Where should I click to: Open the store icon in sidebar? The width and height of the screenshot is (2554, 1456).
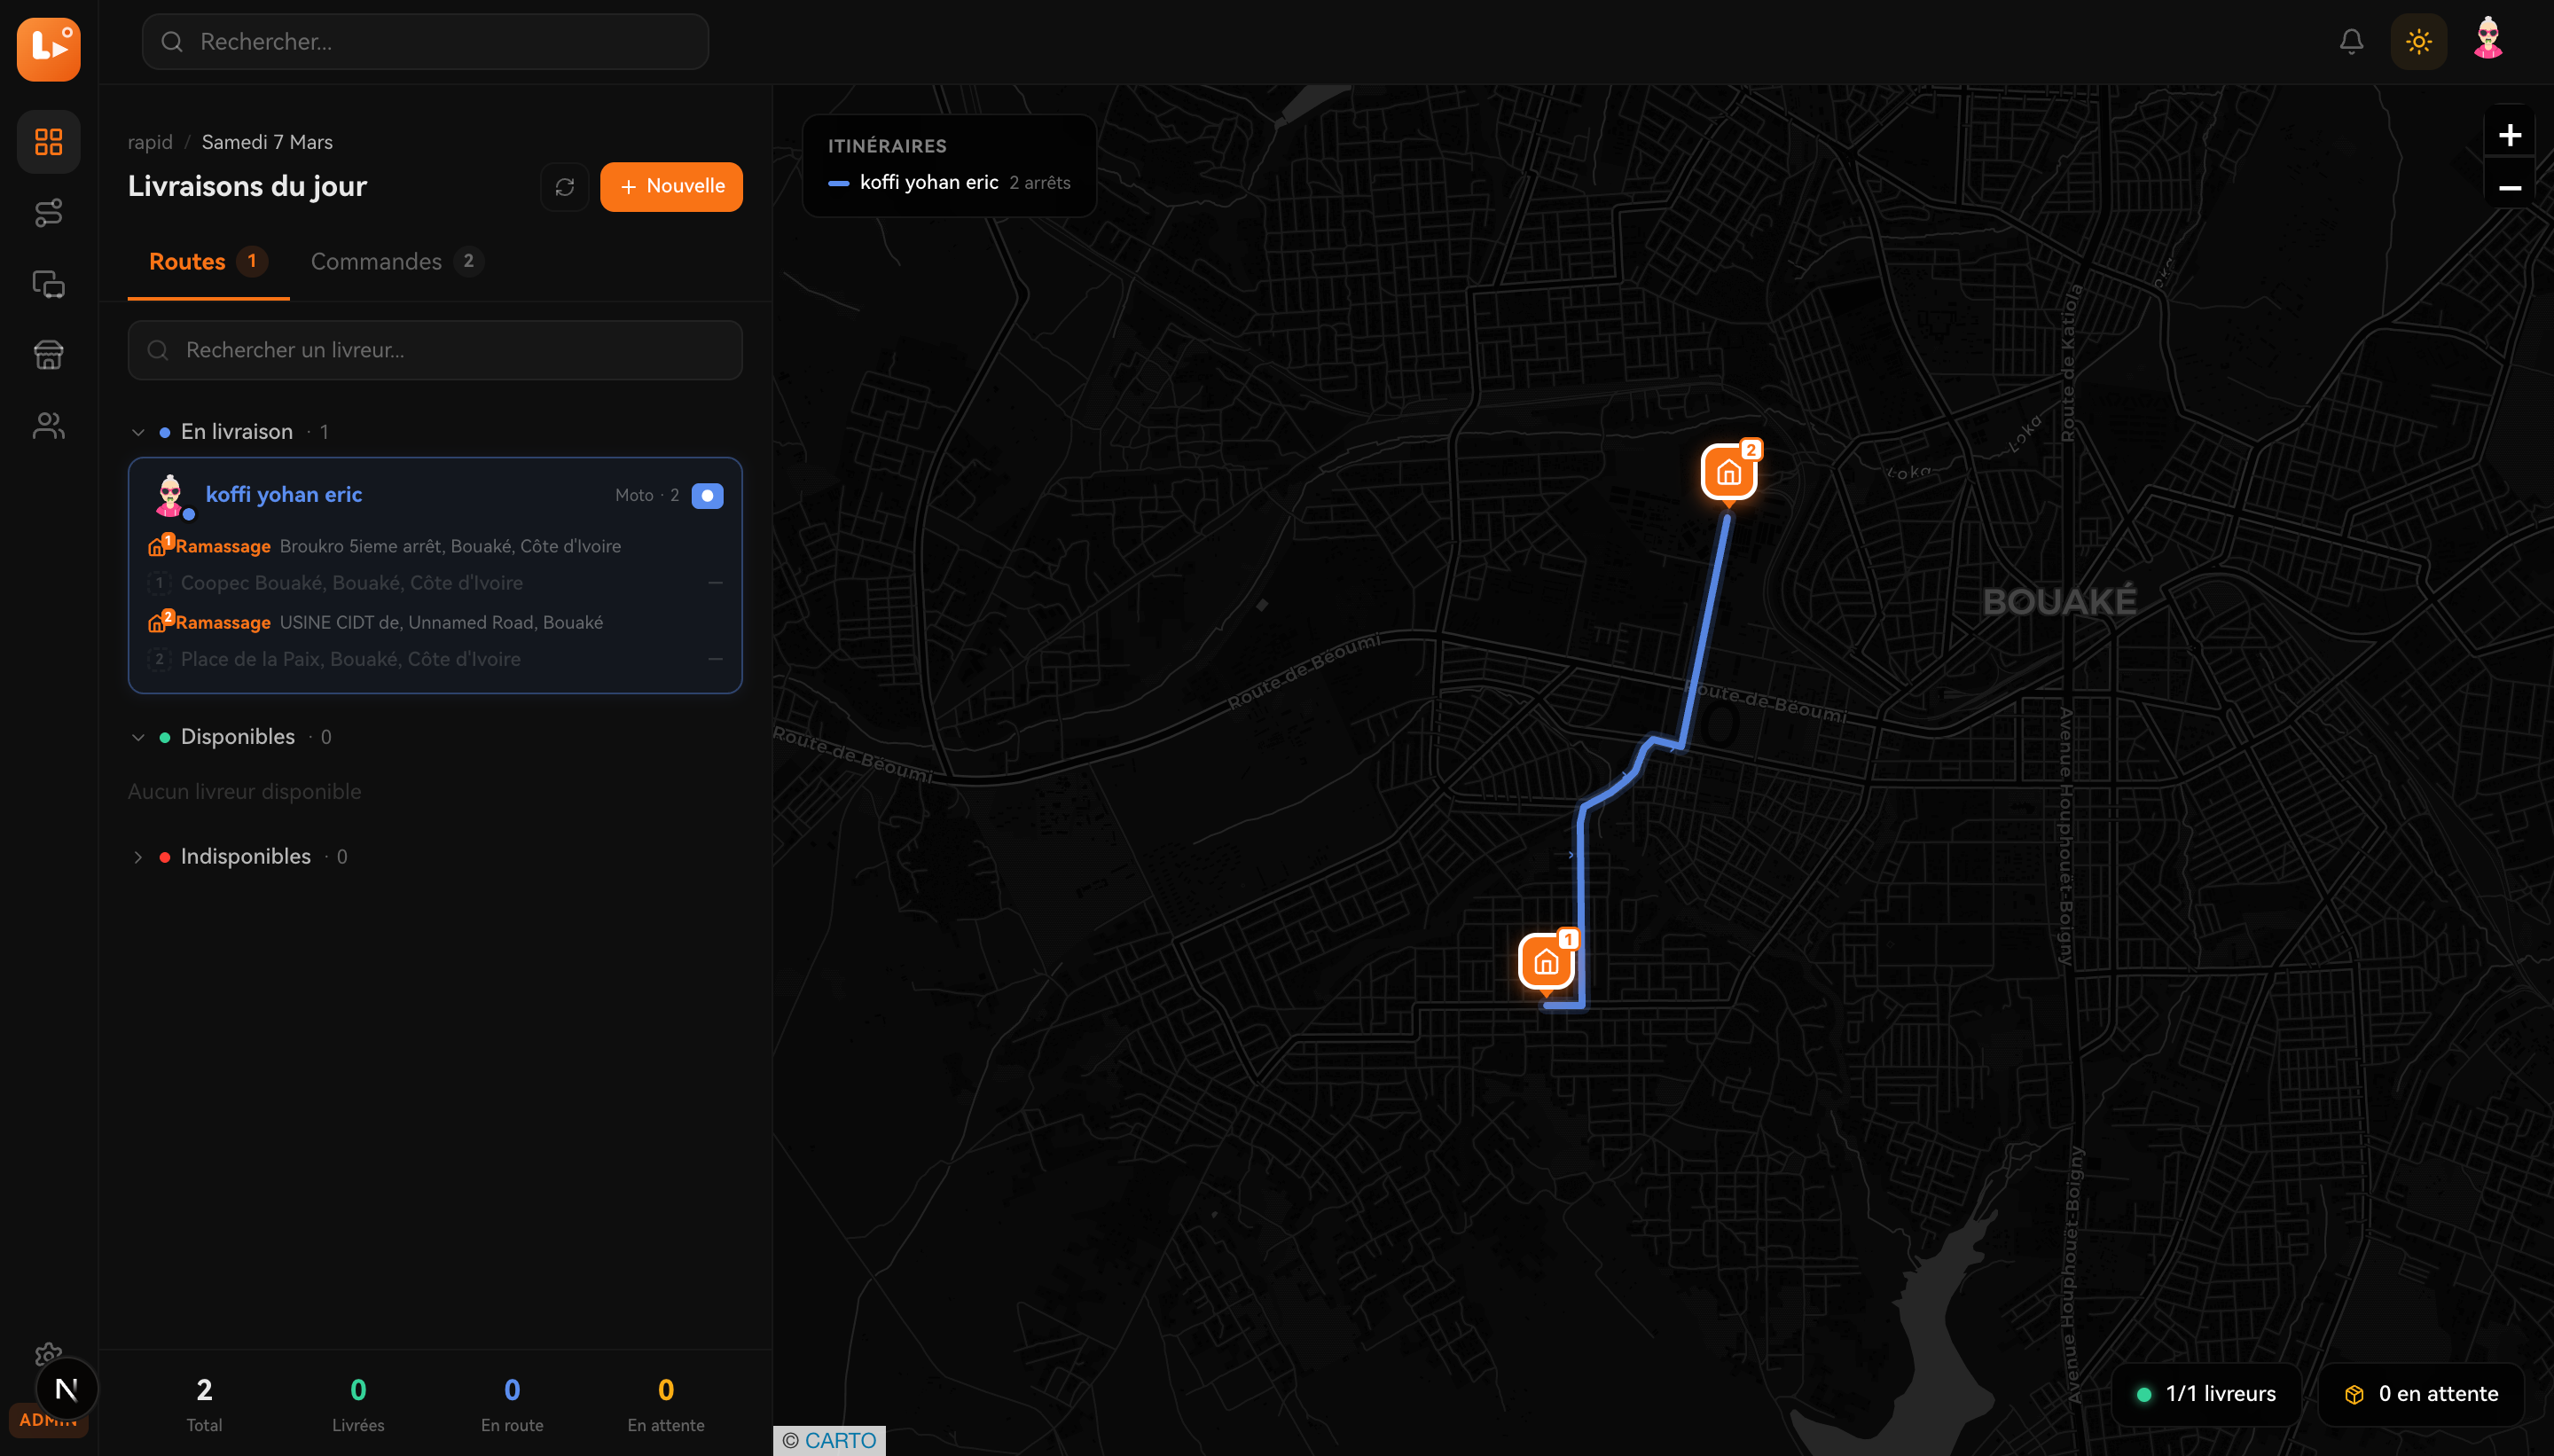(x=48, y=355)
